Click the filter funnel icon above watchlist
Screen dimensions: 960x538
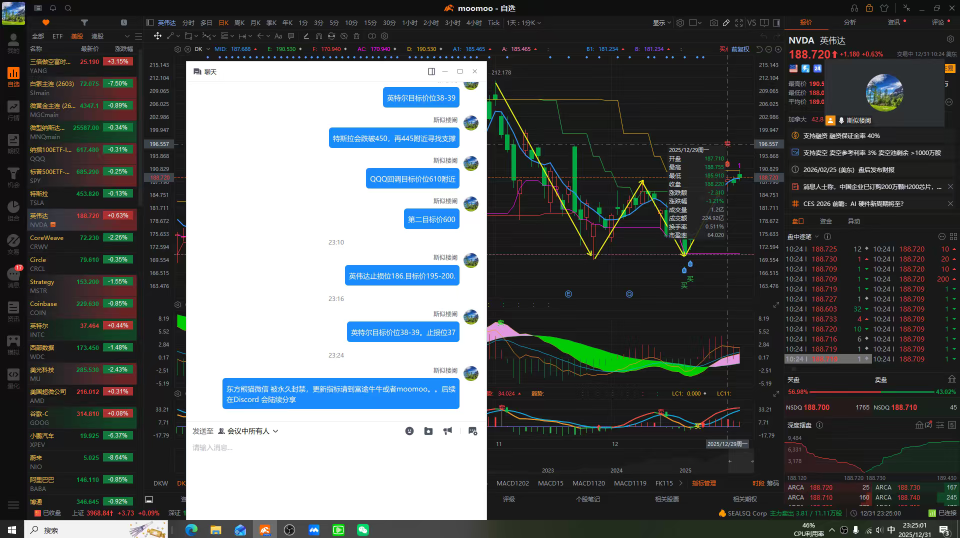coord(84,23)
